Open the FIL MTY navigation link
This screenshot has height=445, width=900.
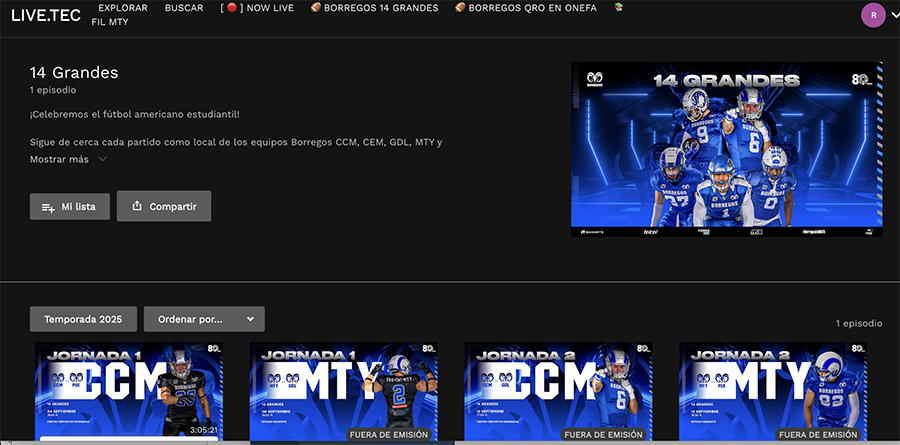click(110, 22)
